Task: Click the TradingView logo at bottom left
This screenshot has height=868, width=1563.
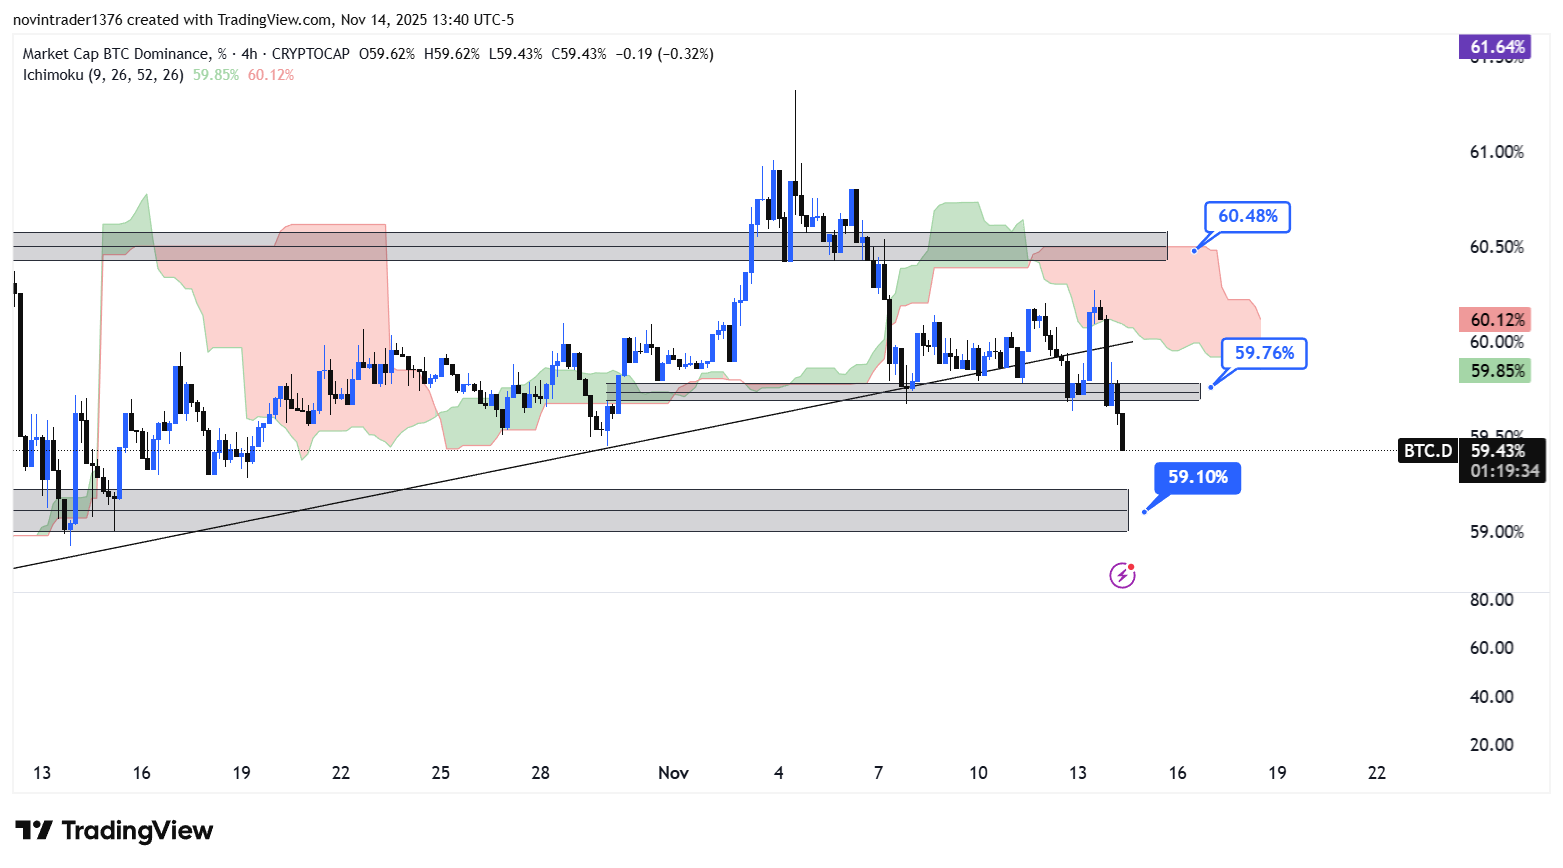Action: pyautogui.click(x=114, y=831)
